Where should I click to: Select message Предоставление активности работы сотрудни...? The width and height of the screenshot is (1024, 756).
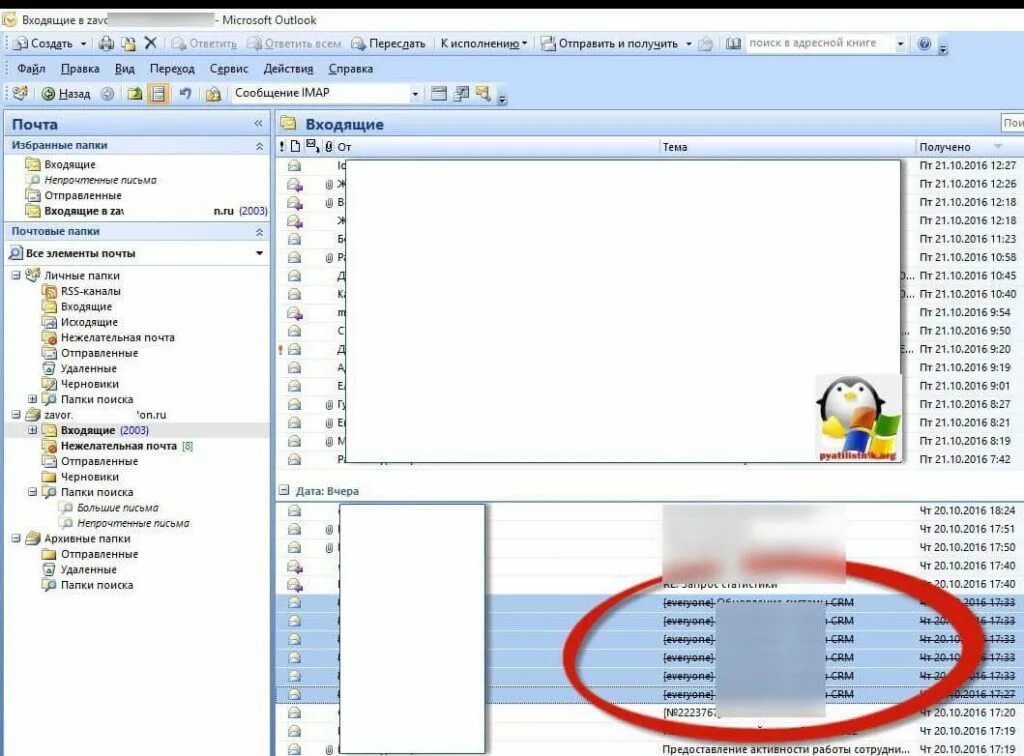[786, 749]
